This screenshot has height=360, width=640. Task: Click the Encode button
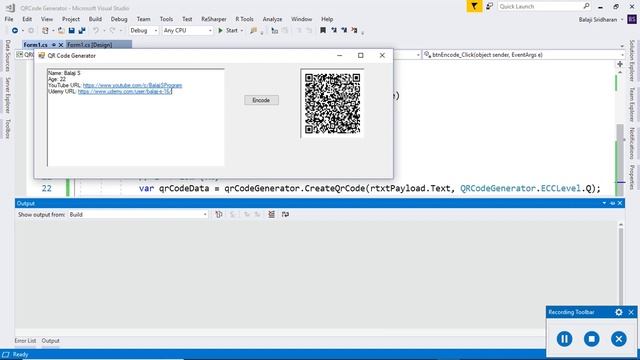click(x=262, y=100)
